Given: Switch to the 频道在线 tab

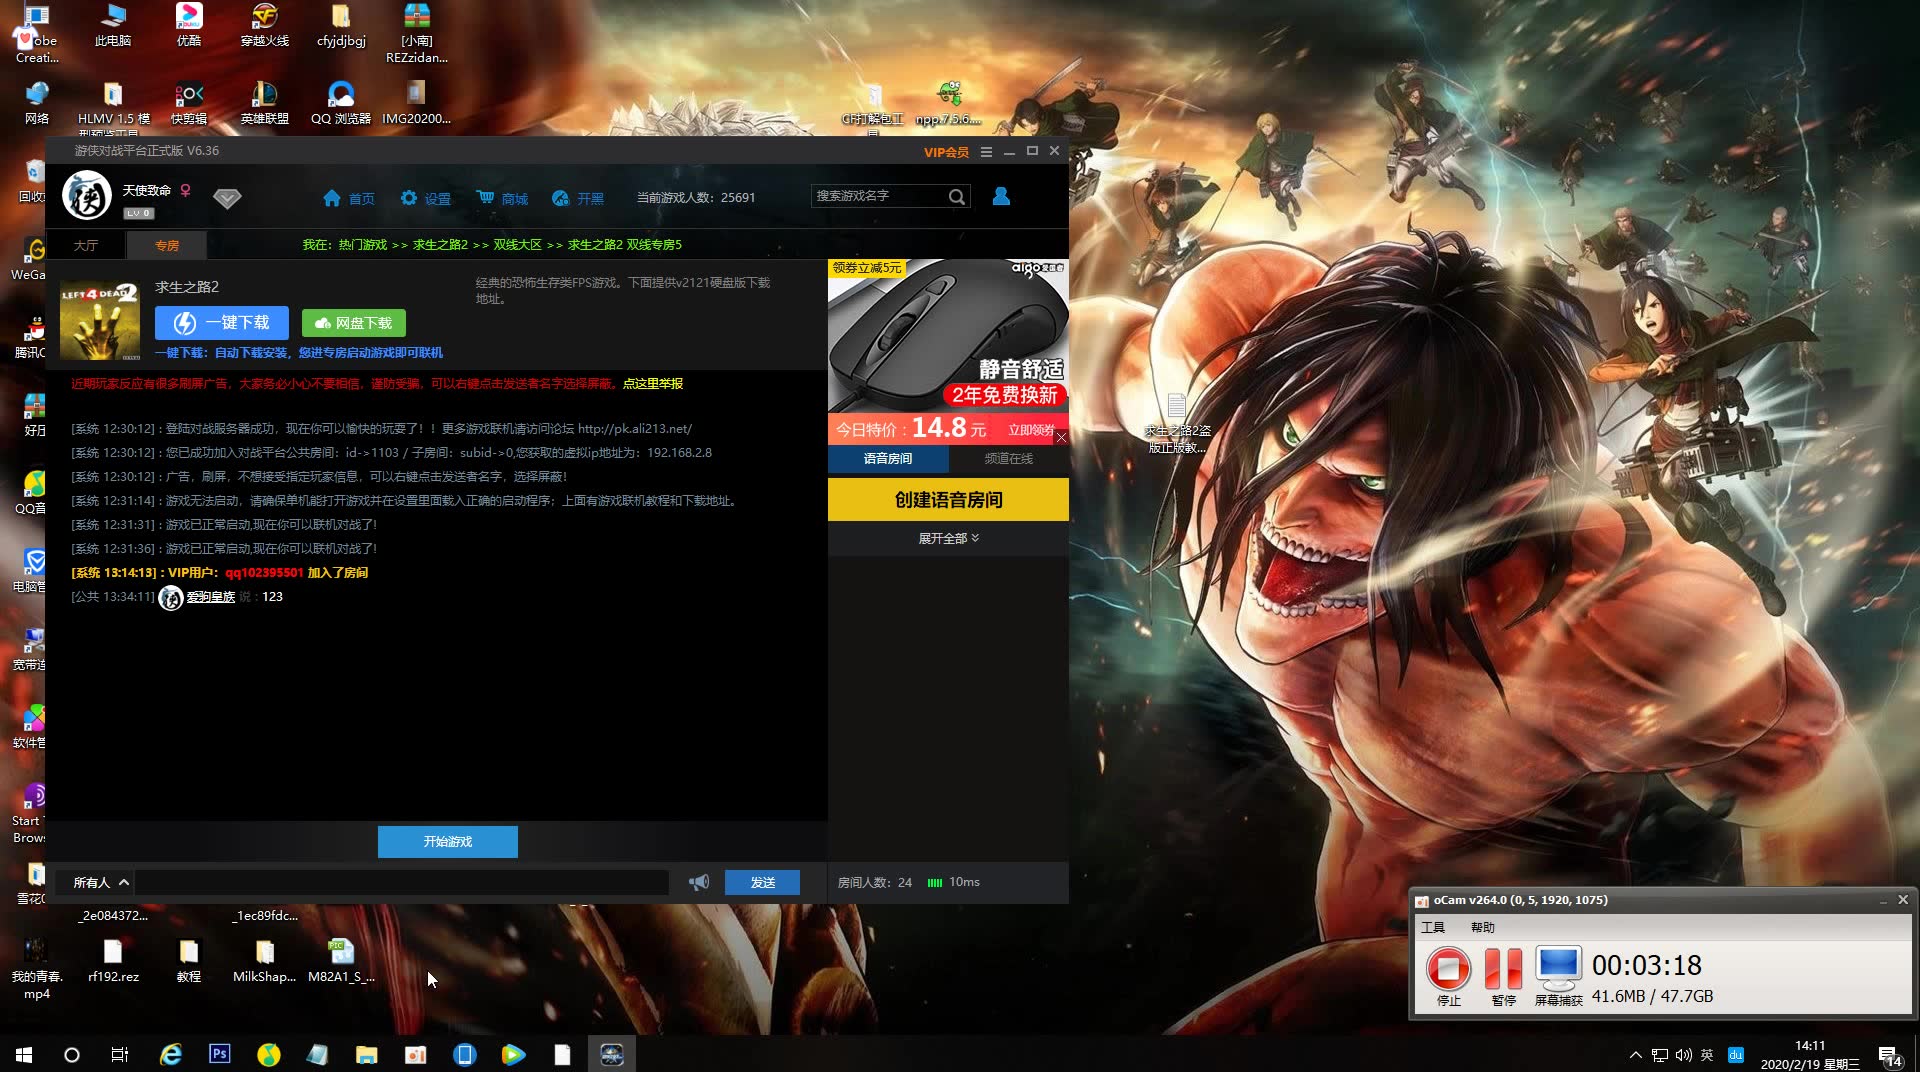Looking at the screenshot, I should tap(1008, 459).
